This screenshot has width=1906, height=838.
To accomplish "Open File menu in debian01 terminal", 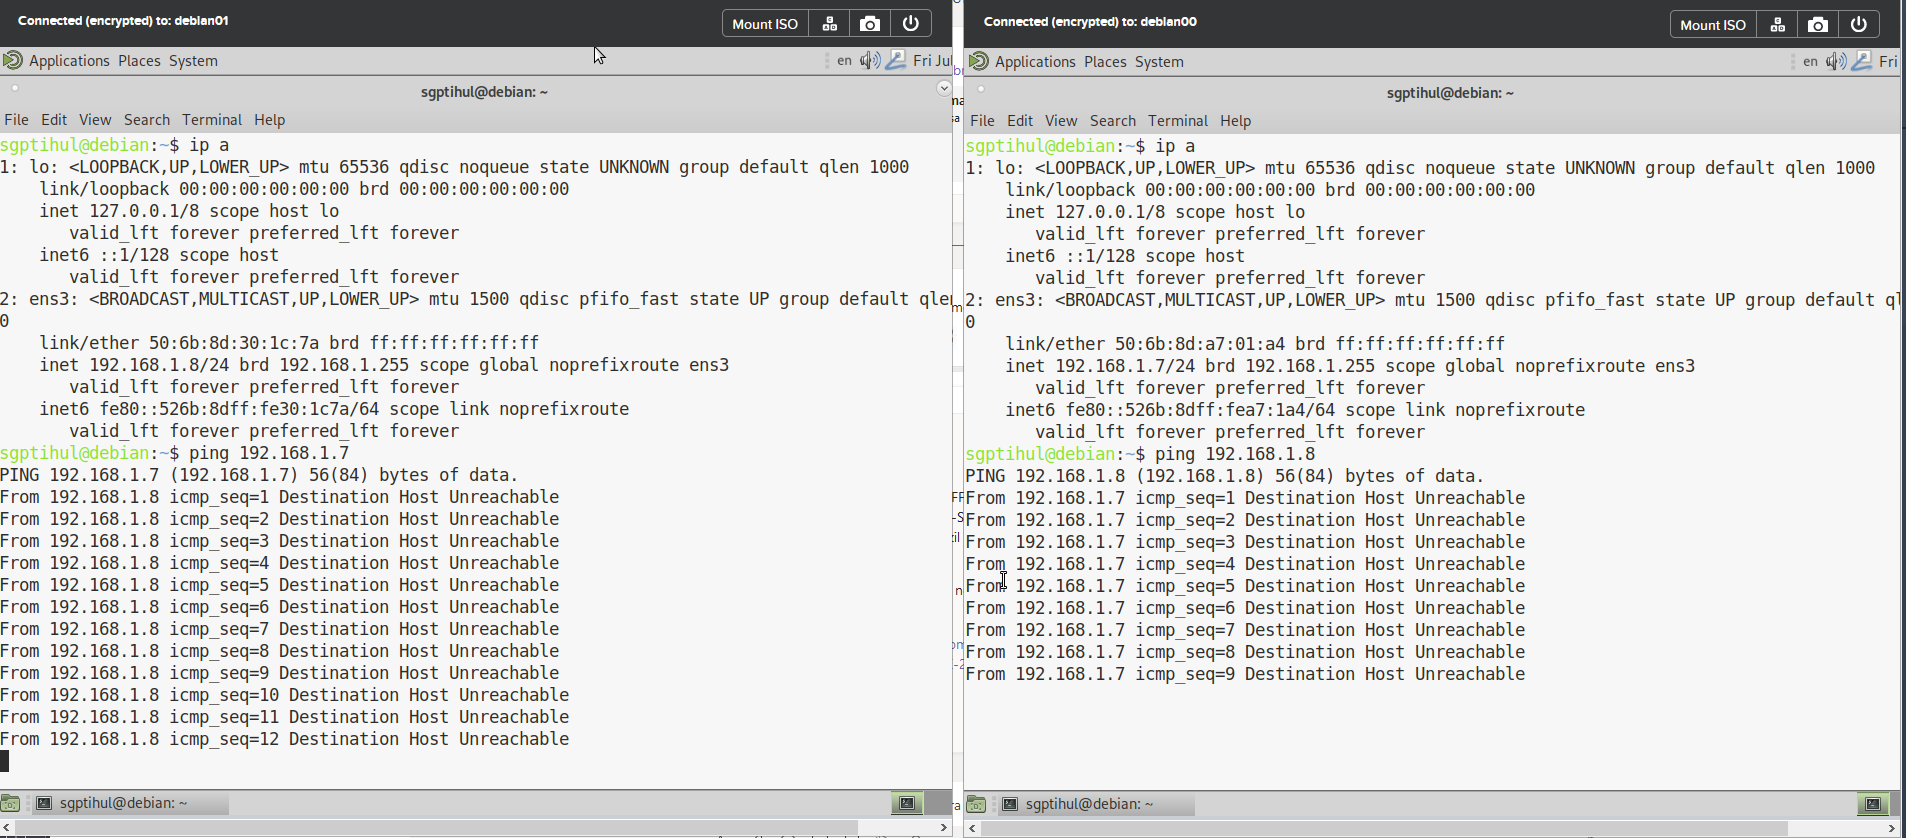I will click(x=16, y=120).
